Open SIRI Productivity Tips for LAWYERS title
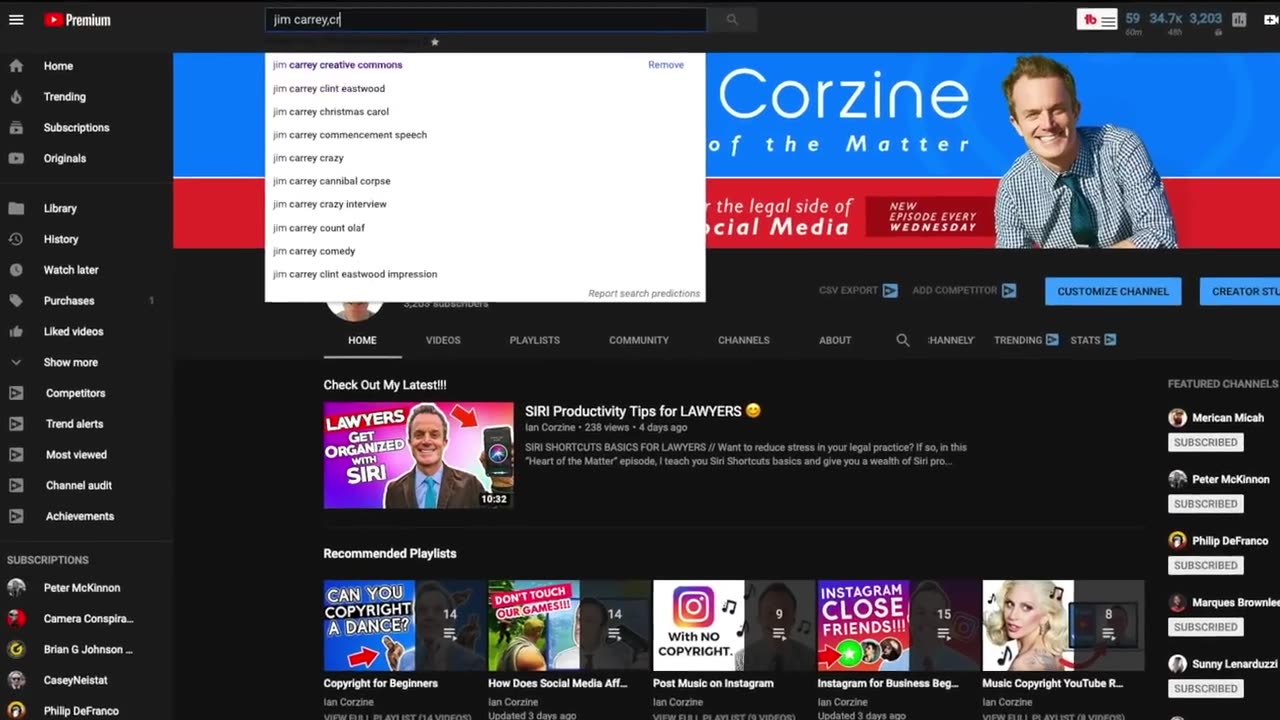1280x720 pixels. point(643,411)
